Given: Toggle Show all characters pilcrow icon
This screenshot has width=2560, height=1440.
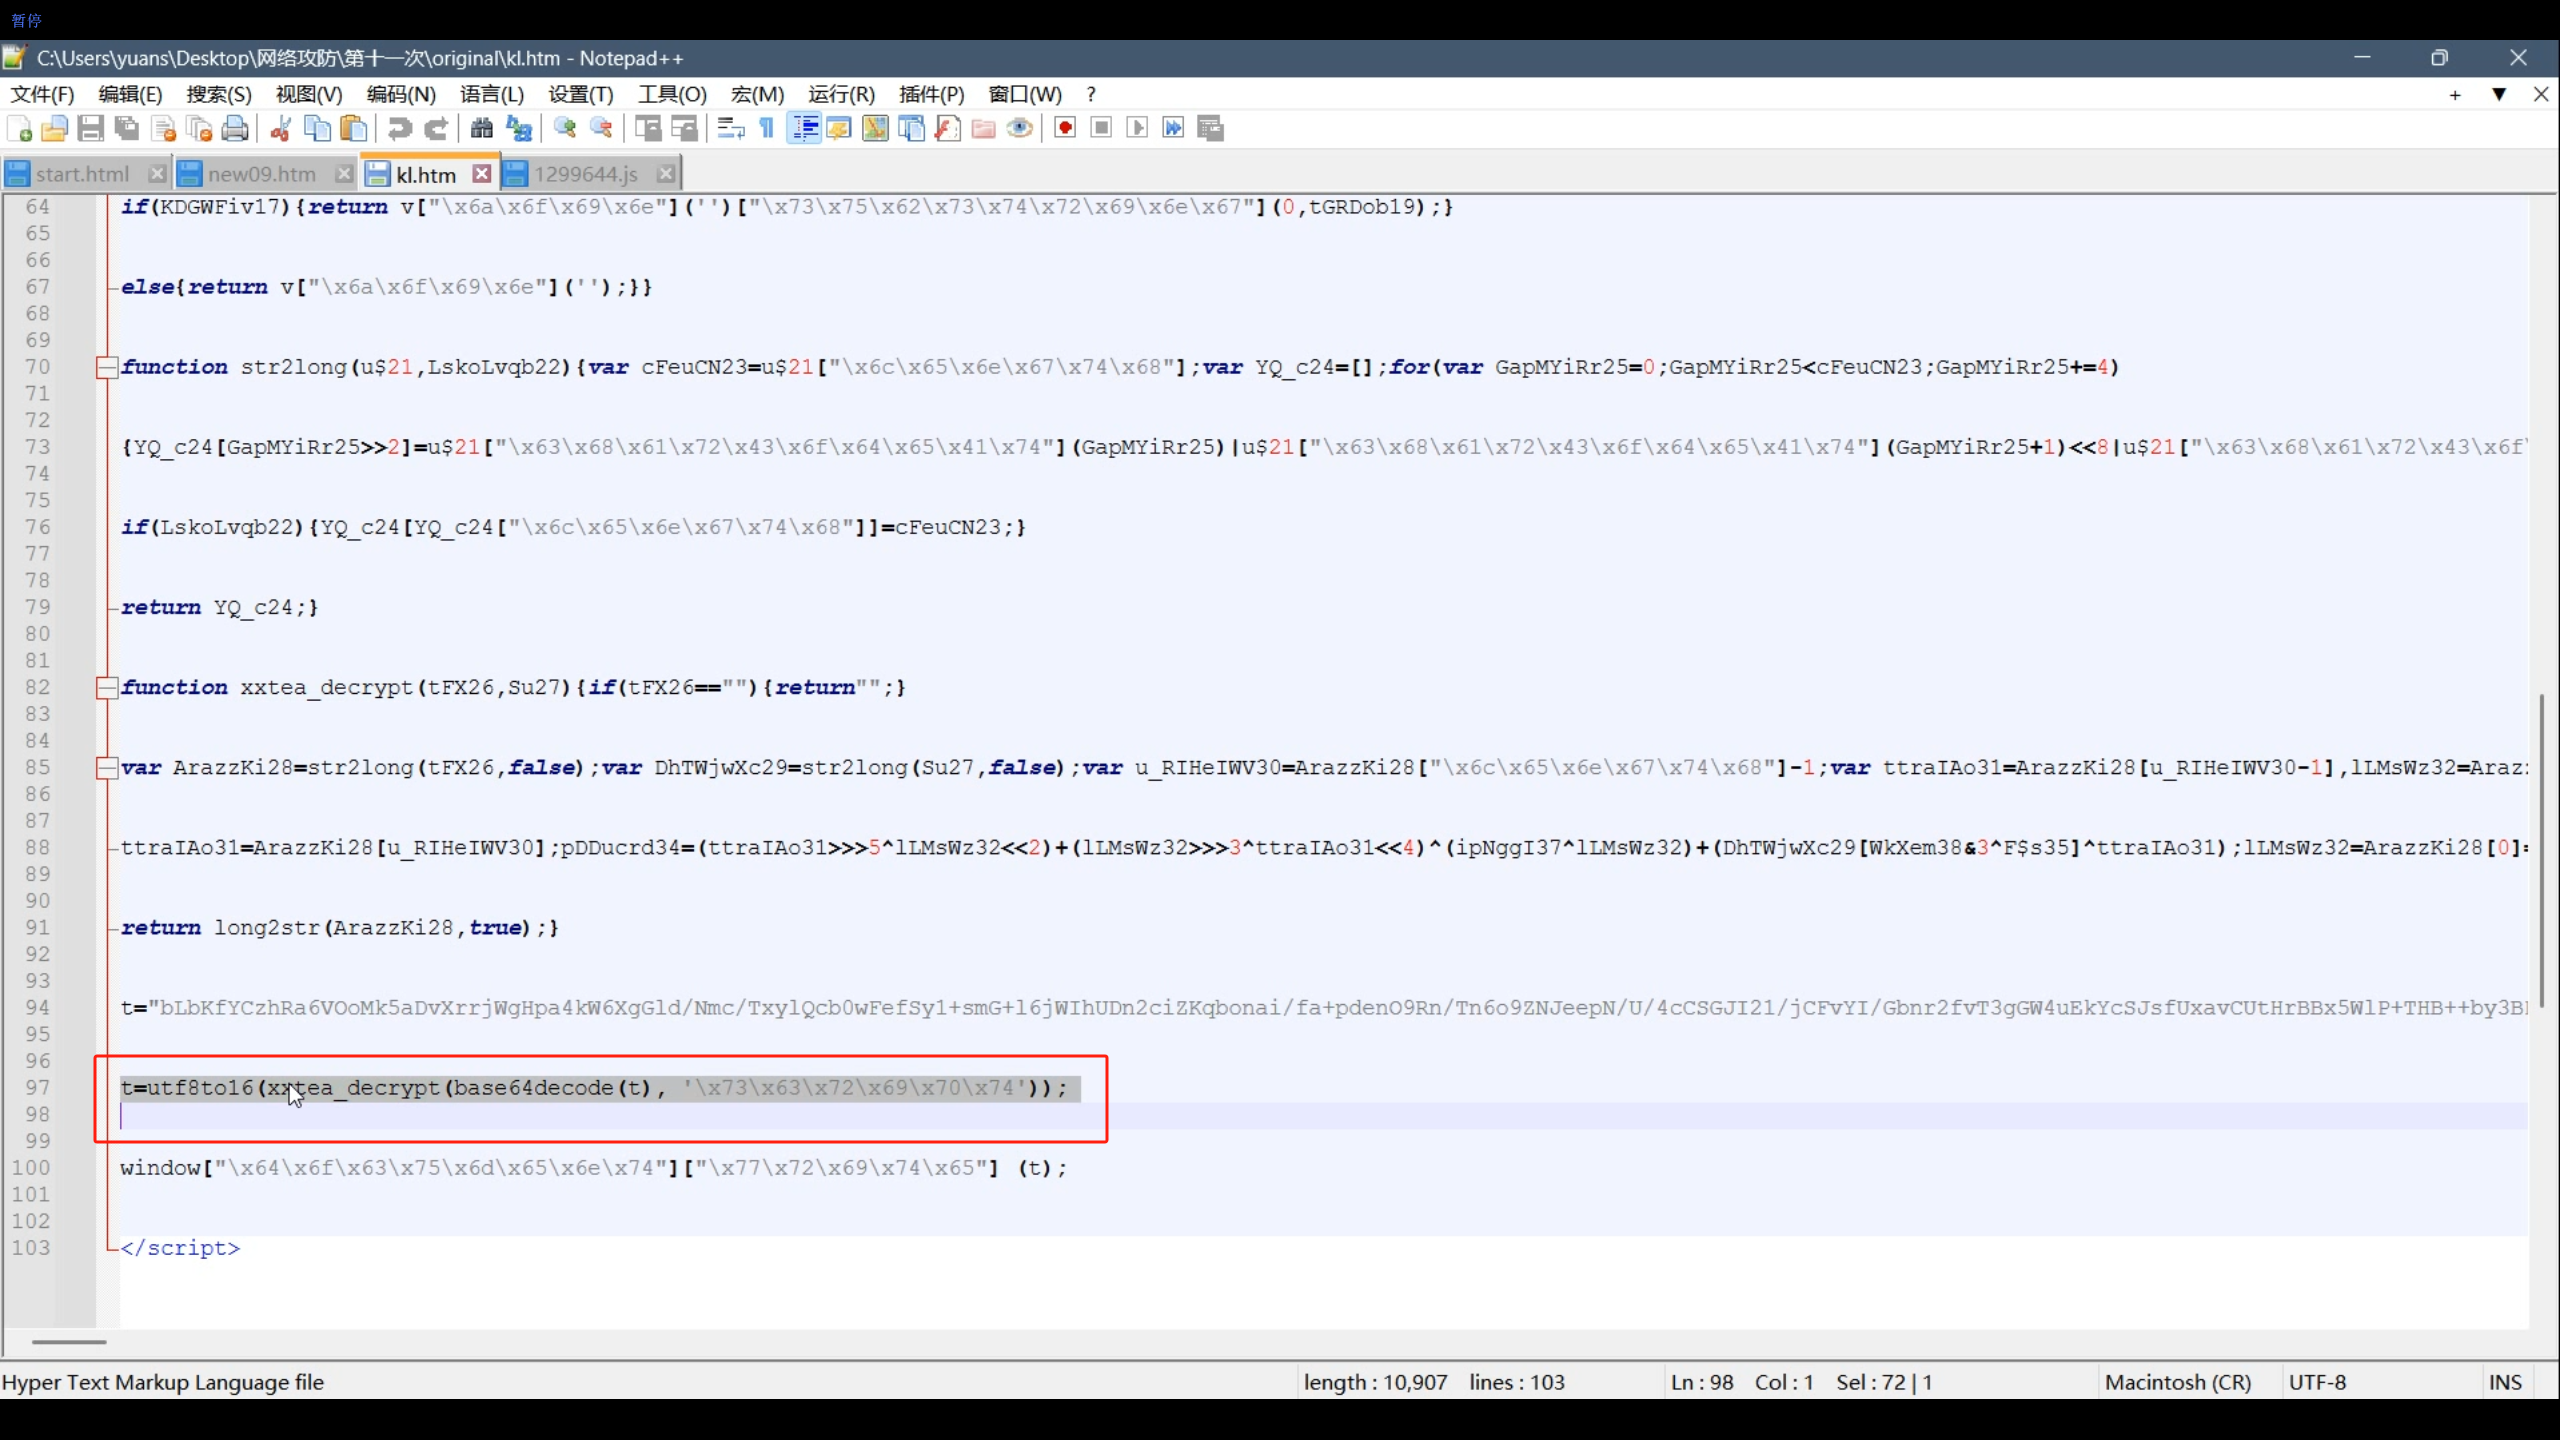Looking at the screenshot, I should coord(767,128).
